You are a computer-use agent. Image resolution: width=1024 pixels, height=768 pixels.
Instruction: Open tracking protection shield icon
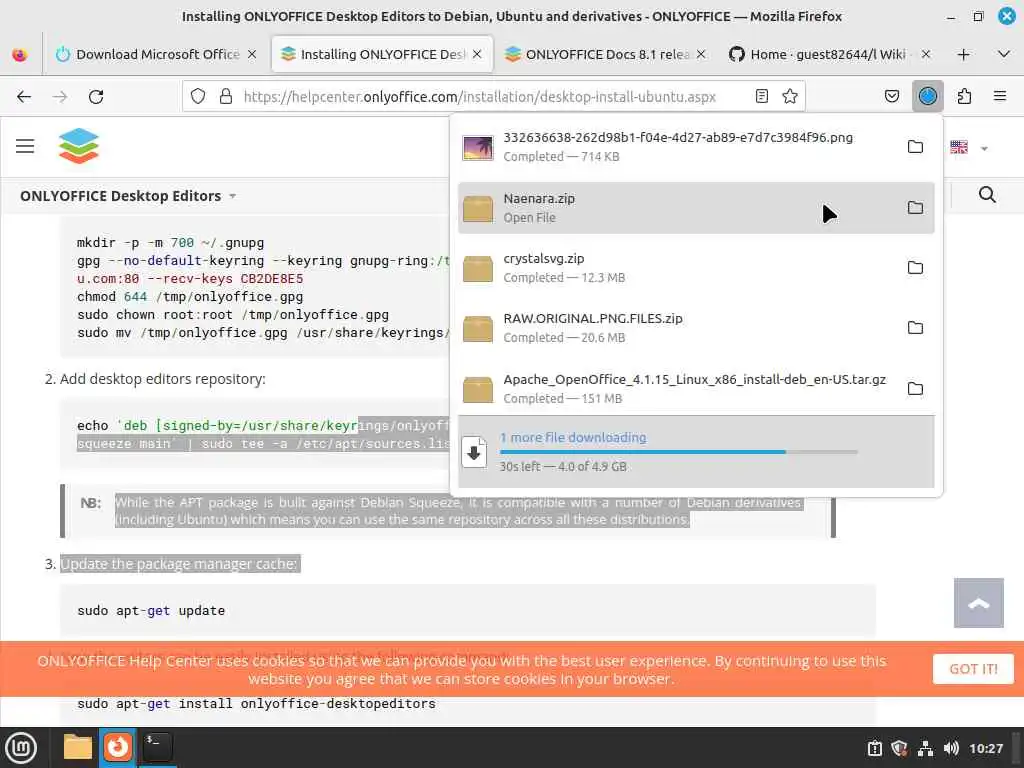tap(198, 97)
